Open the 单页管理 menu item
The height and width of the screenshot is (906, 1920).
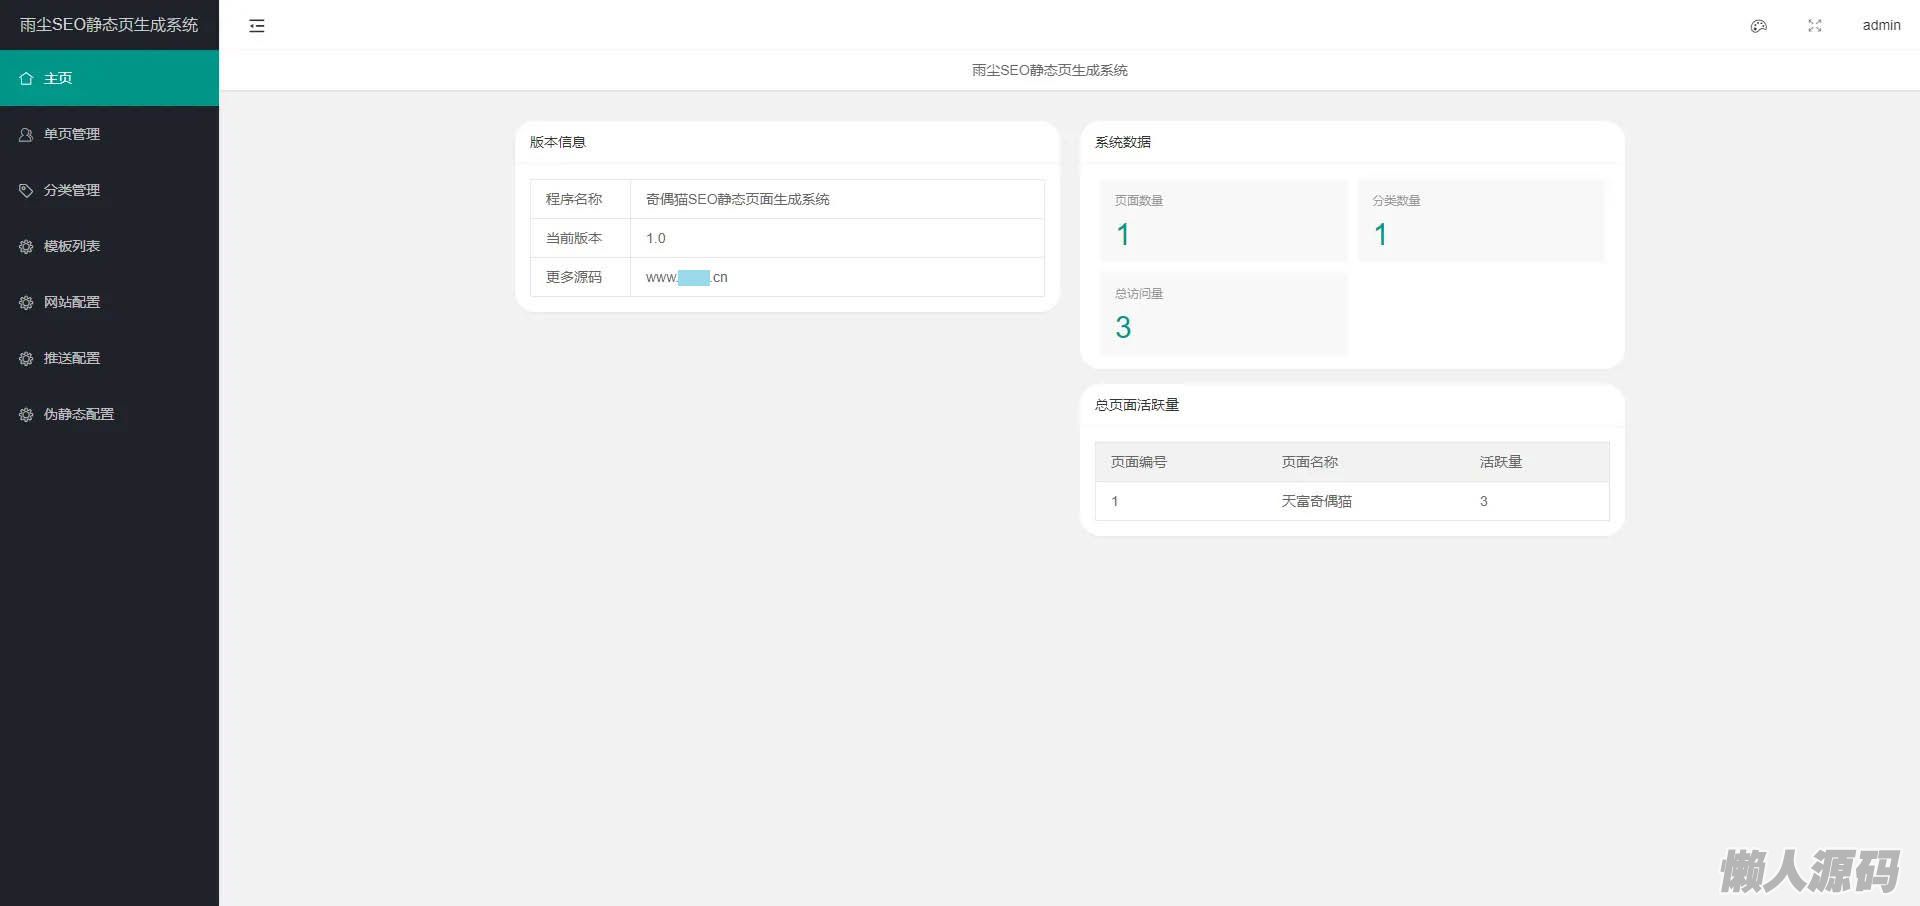(72, 134)
